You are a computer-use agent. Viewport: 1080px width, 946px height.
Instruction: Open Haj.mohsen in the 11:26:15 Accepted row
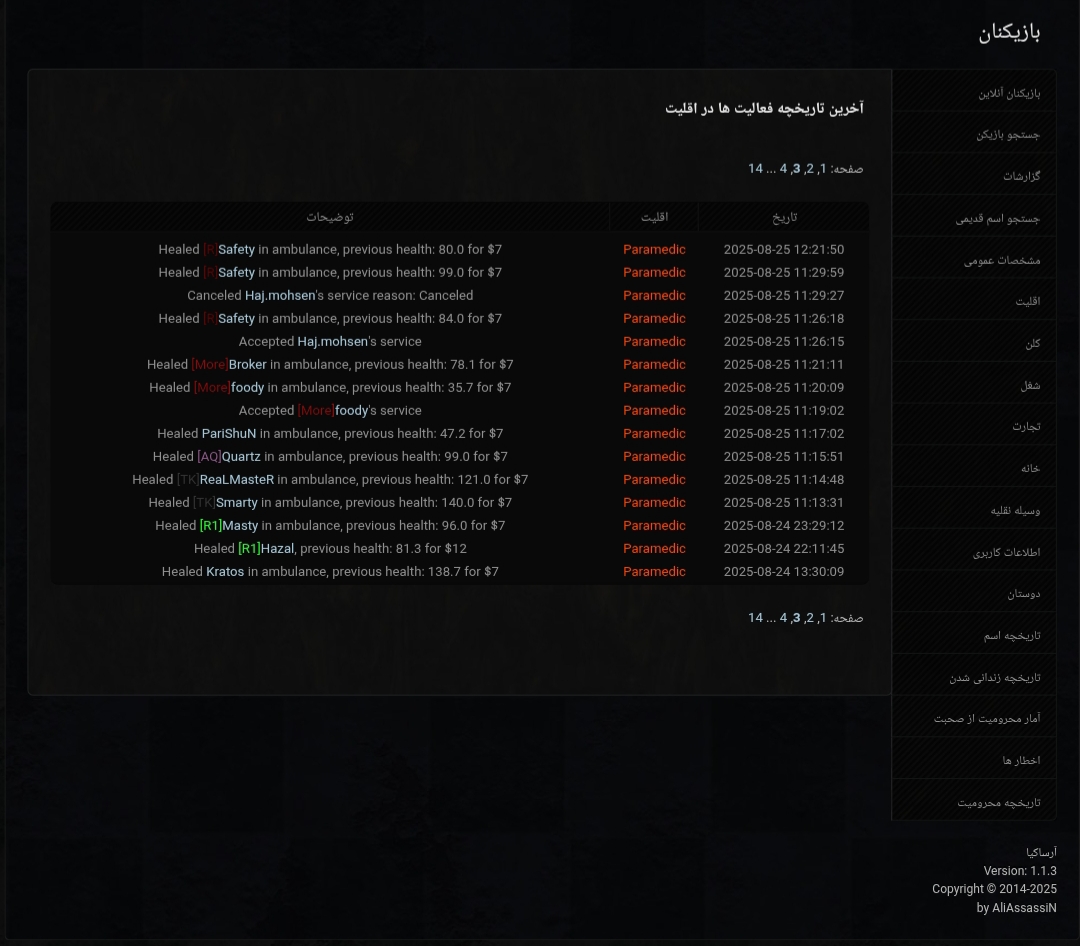(332, 342)
